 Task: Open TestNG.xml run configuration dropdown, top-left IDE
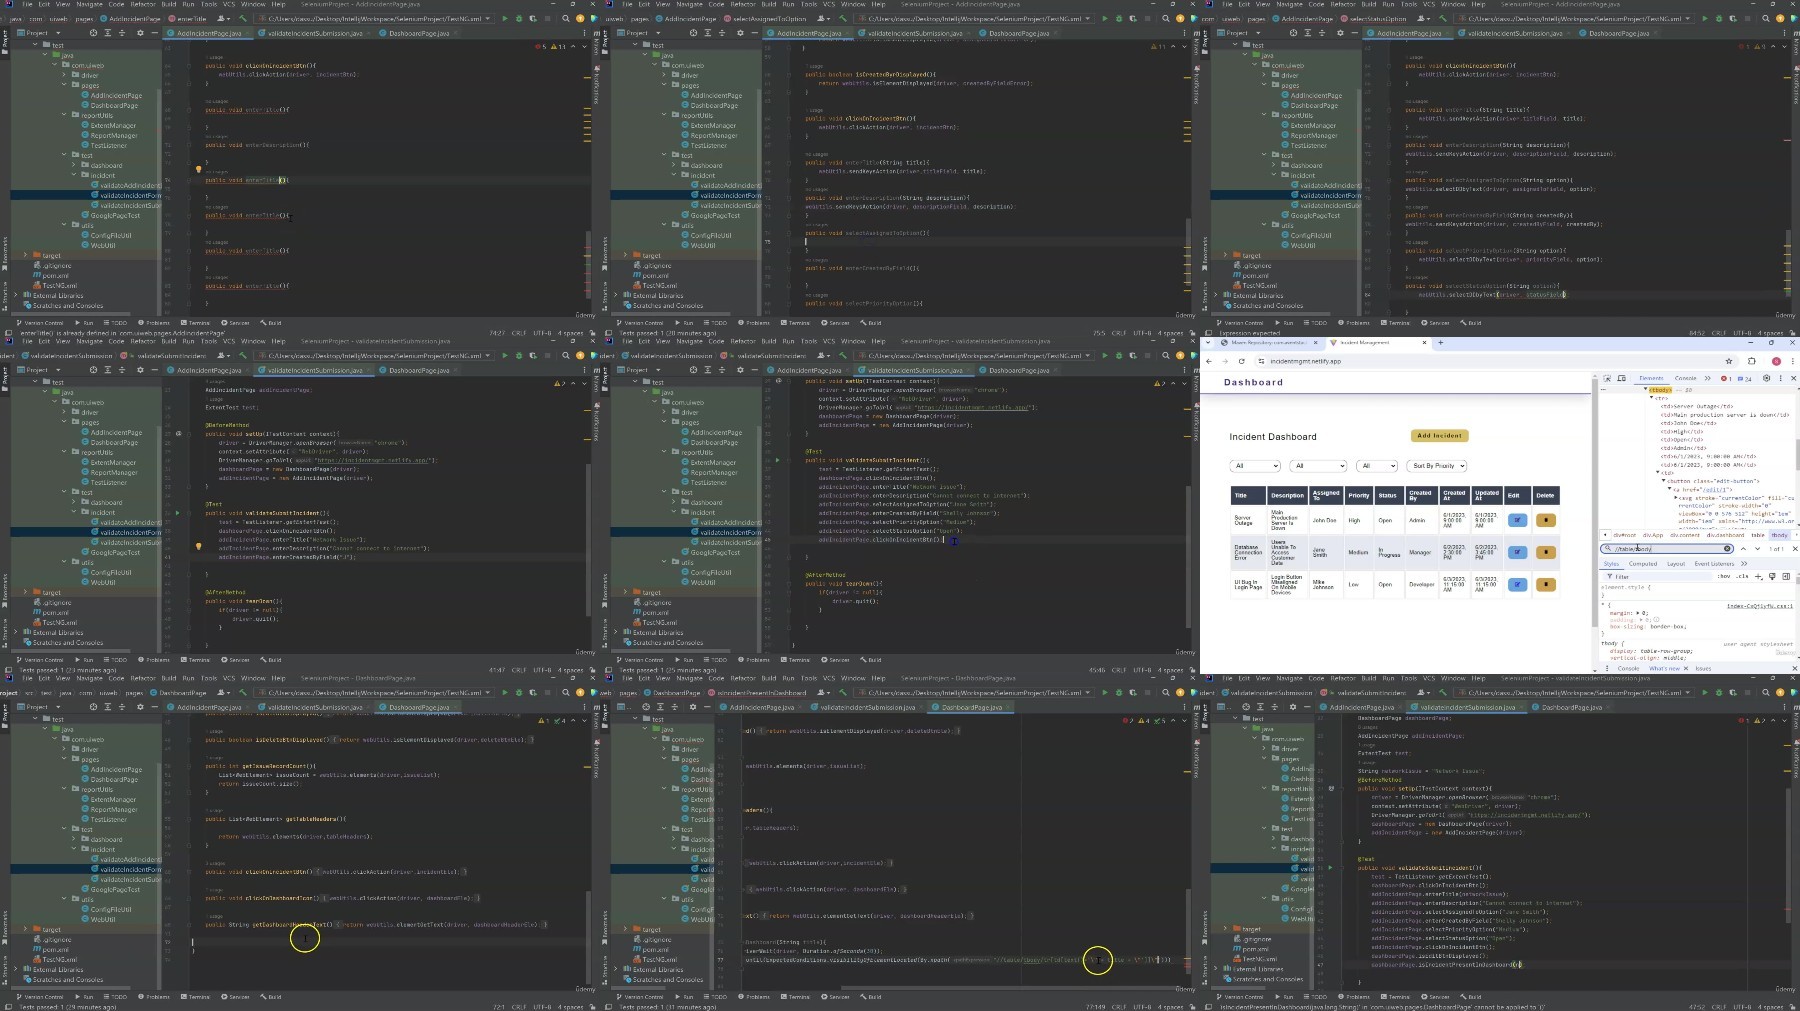(375, 18)
